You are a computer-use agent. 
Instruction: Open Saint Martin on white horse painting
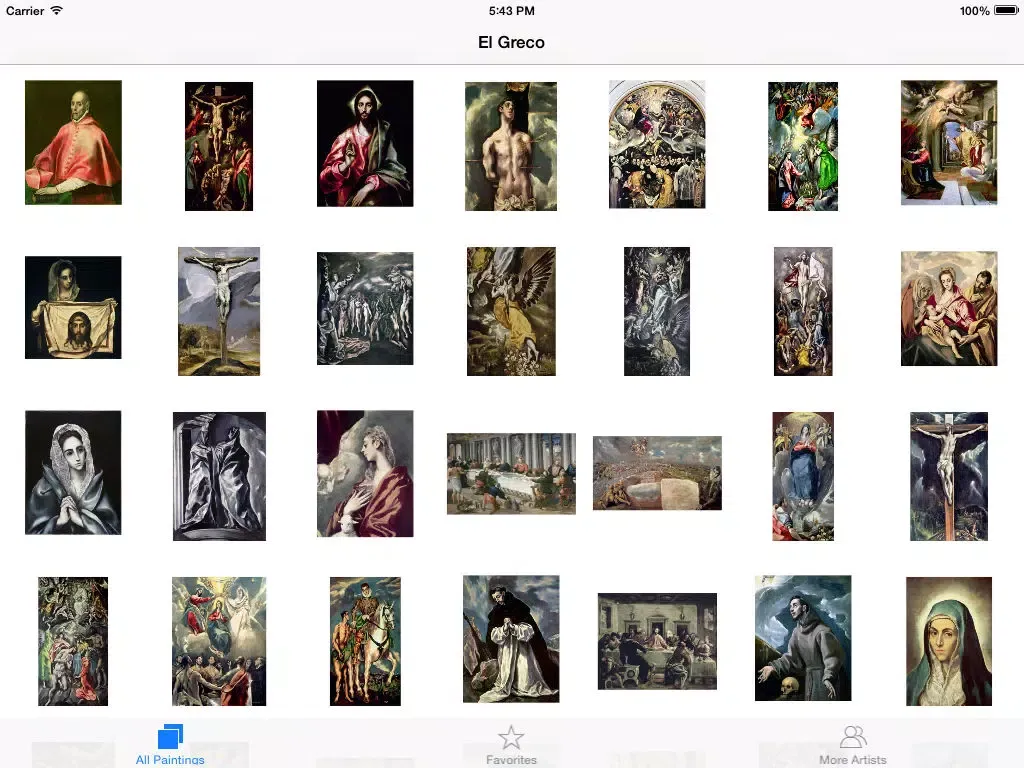tap(365, 641)
